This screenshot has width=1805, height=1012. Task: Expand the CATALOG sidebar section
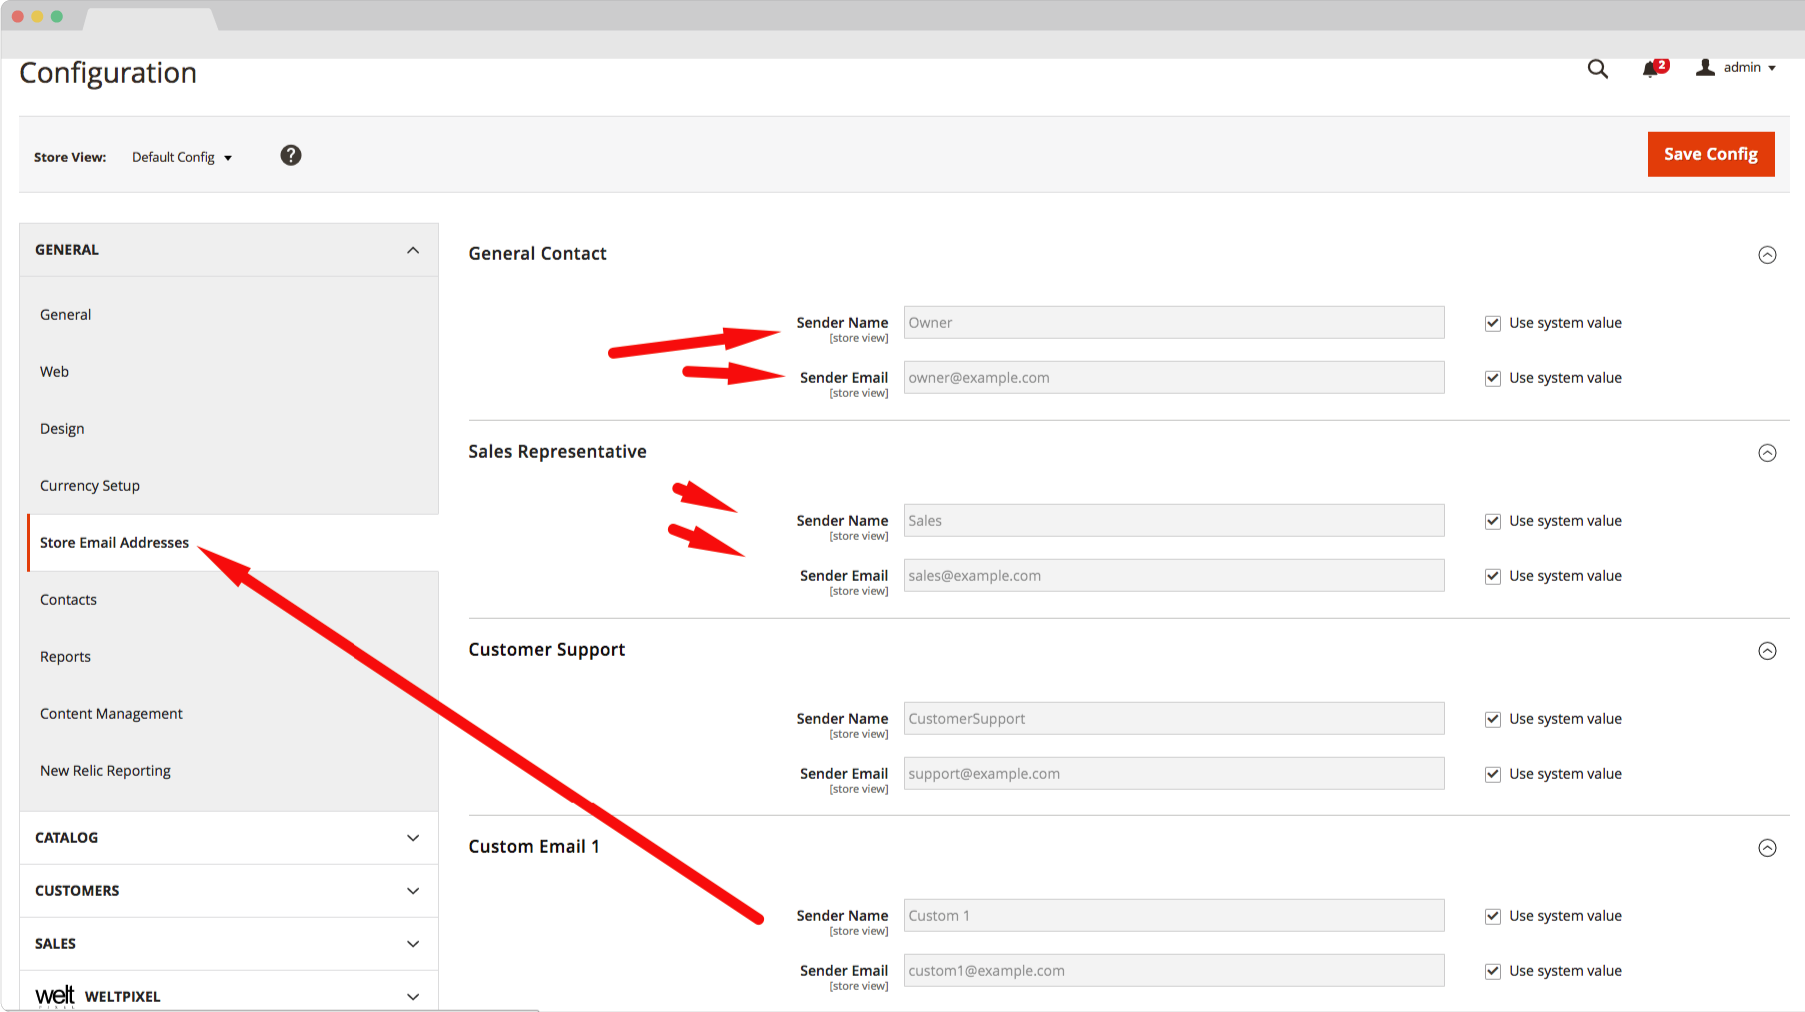(x=228, y=838)
